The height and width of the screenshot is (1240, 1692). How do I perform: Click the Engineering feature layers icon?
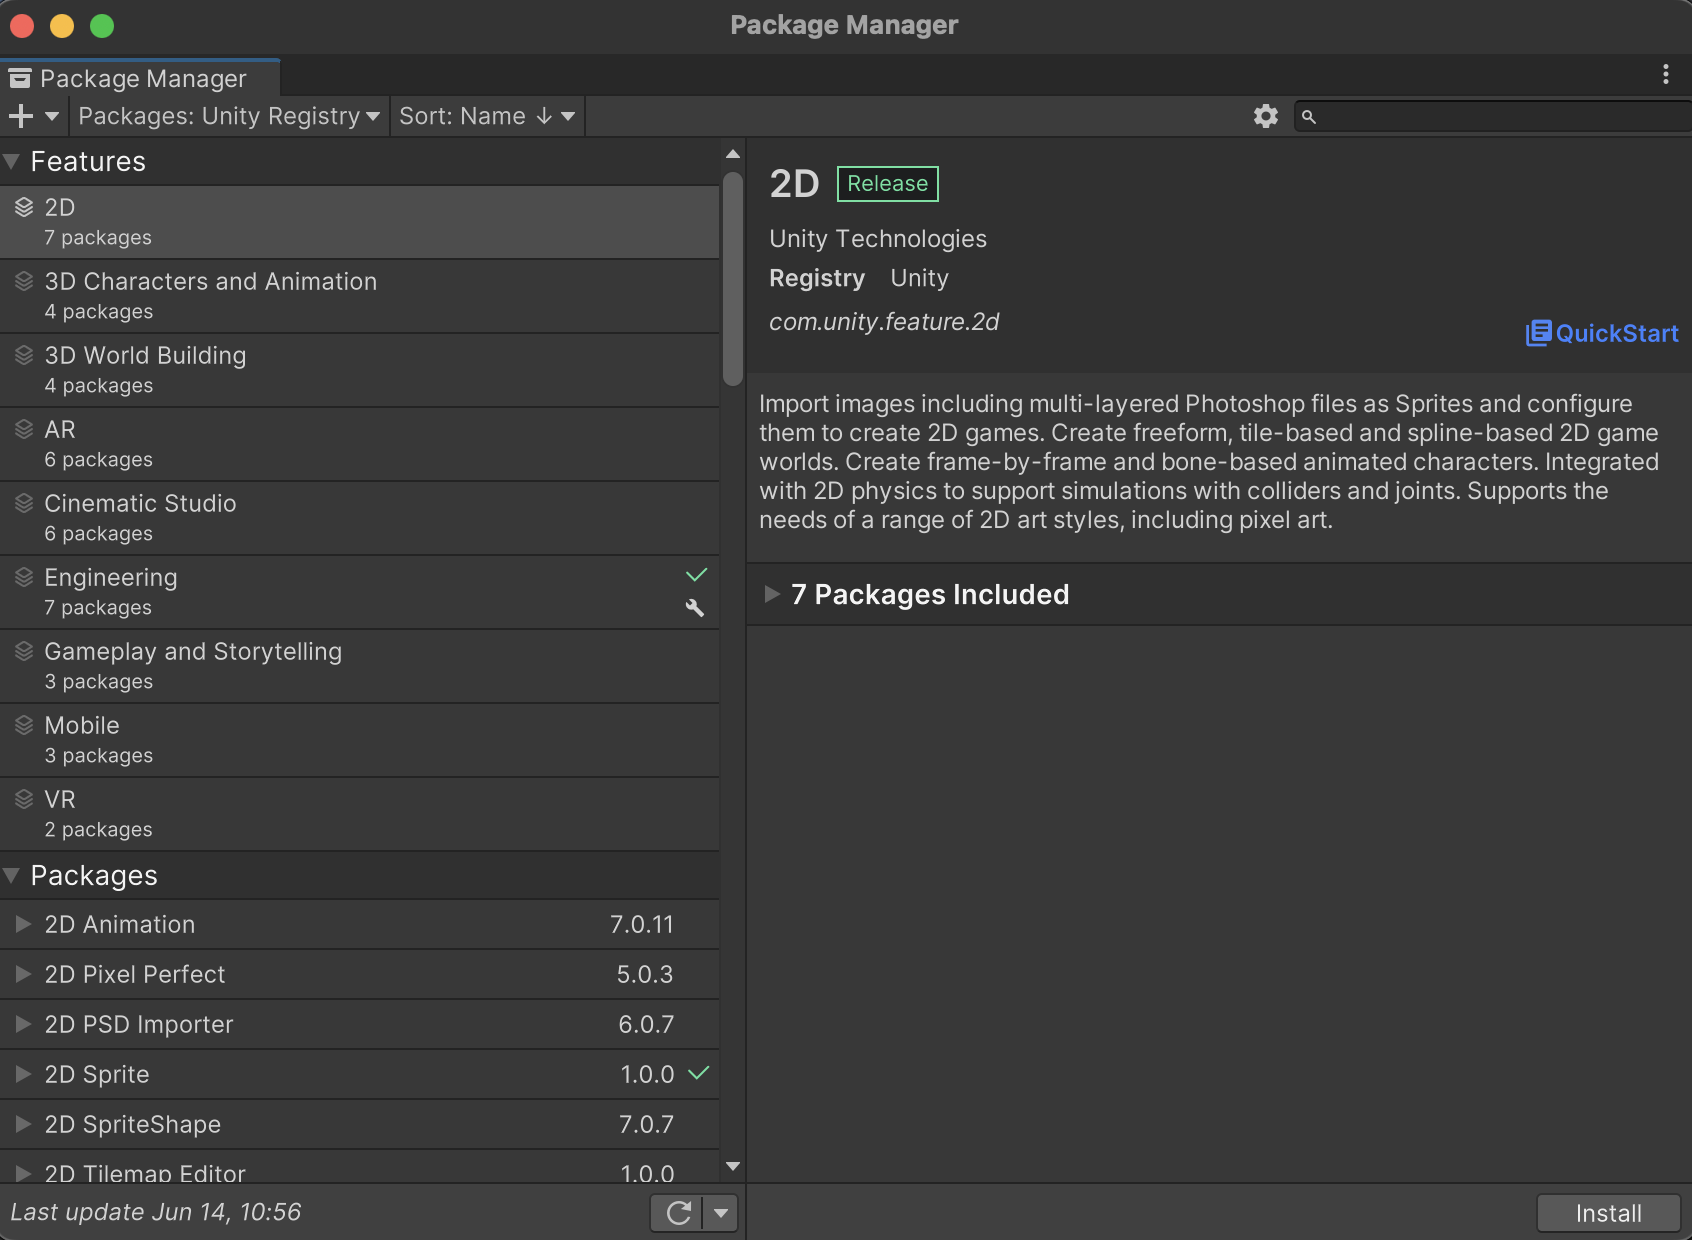[x=24, y=577]
